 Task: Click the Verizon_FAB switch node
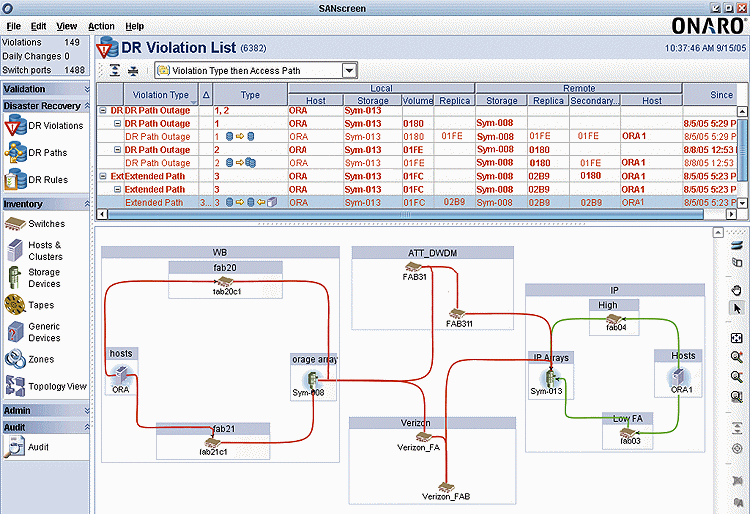tap(446, 487)
